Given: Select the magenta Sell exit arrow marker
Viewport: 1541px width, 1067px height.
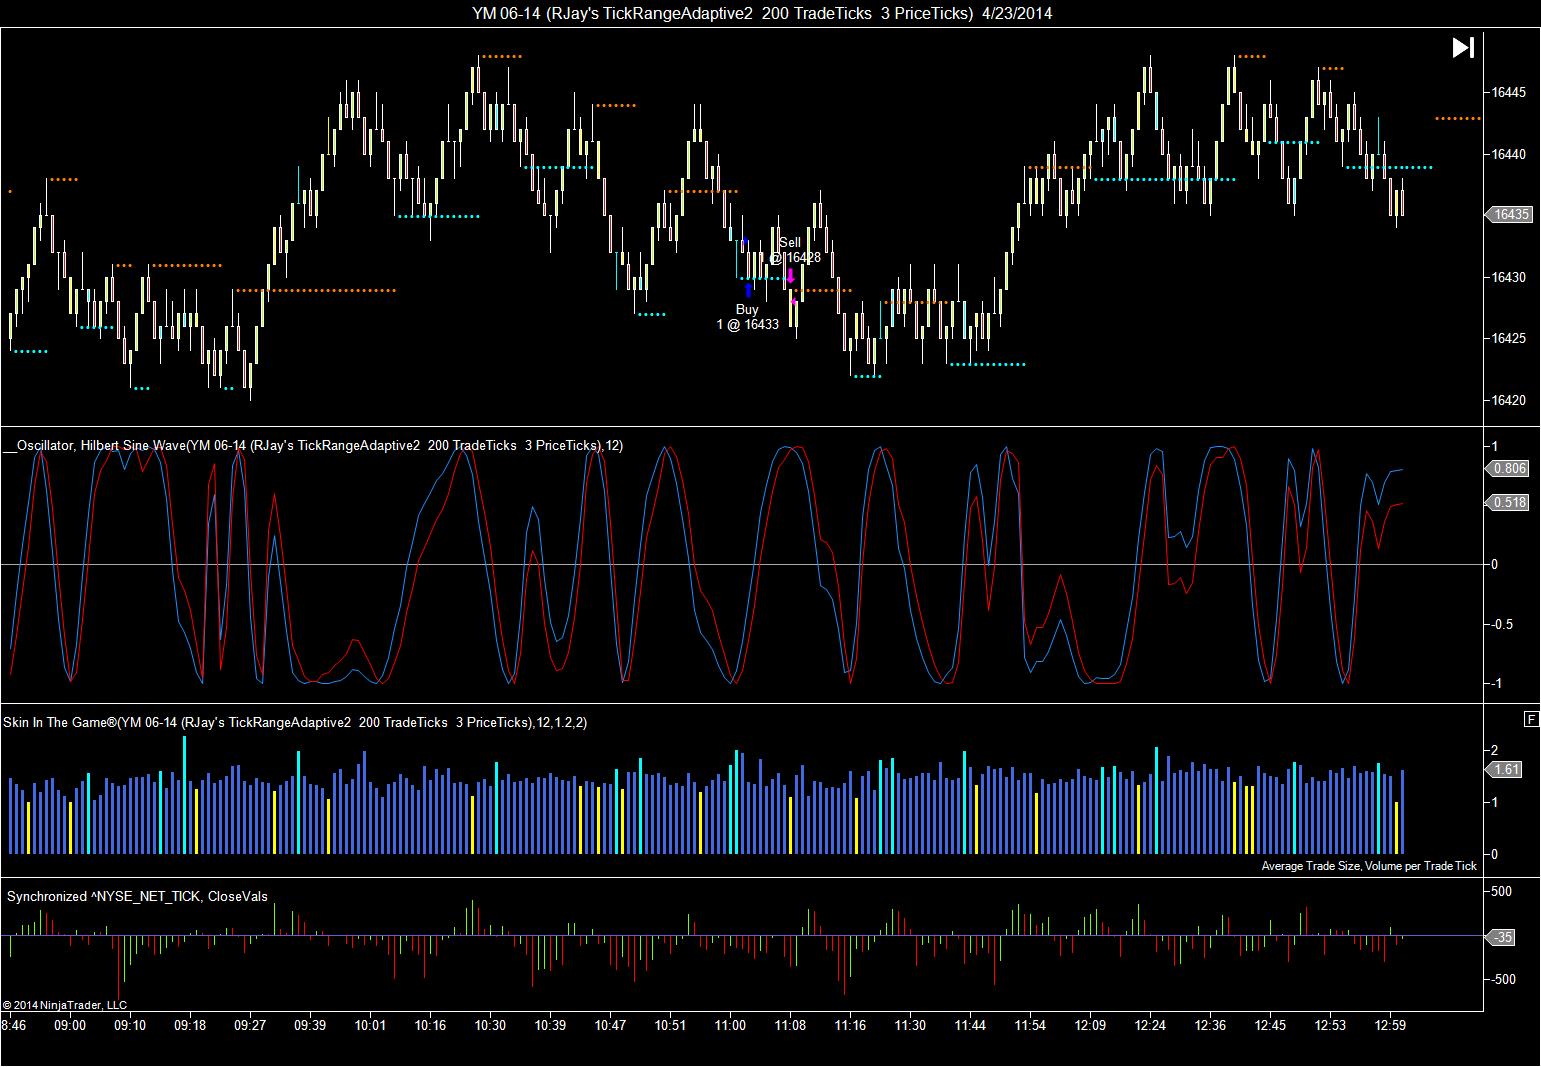Looking at the screenshot, I should (x=790, y=275).
